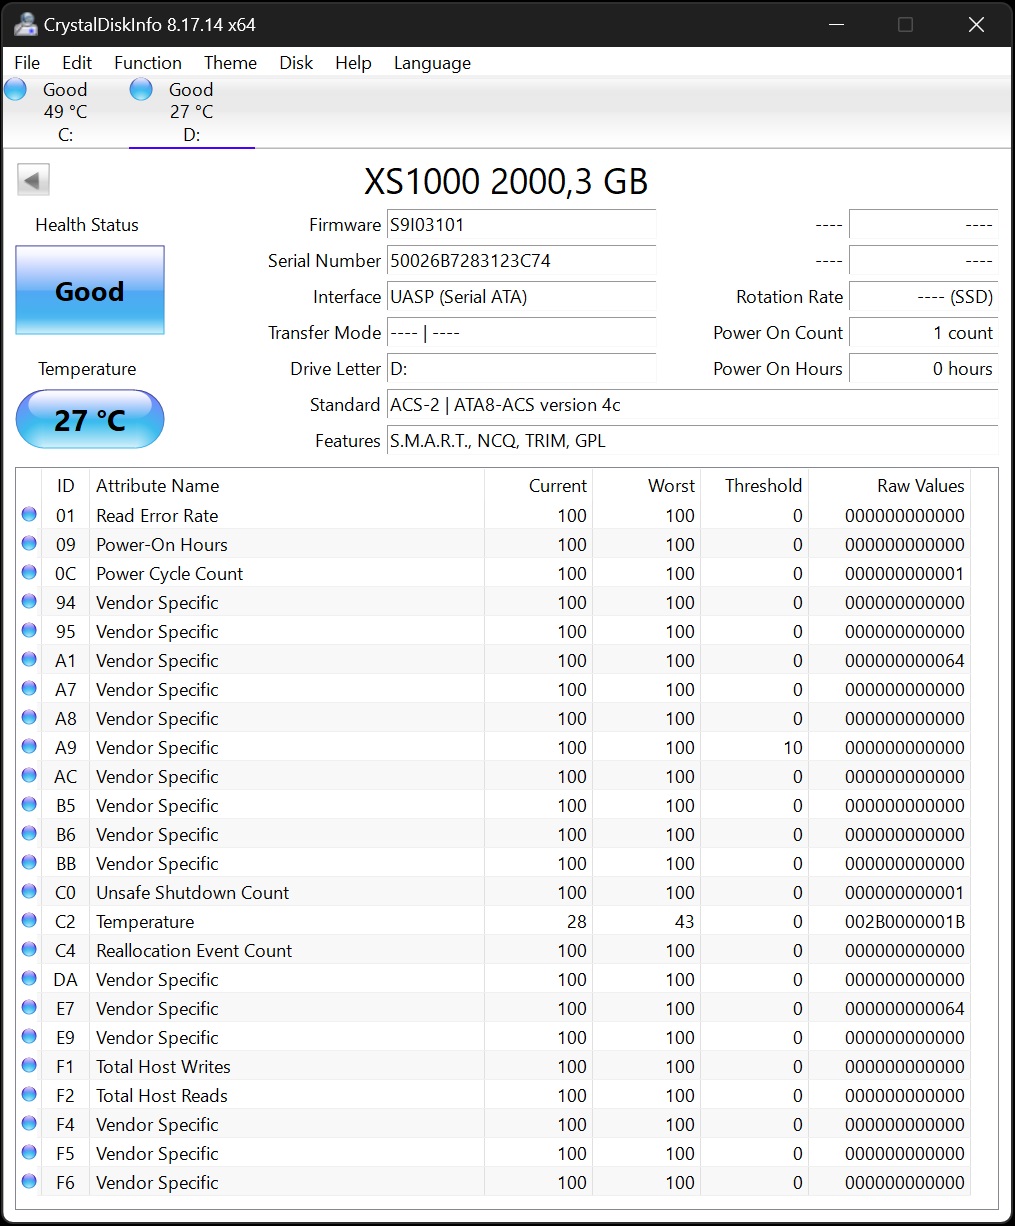Open the Theme menu
1015x1226 pixels.
(230, 62)
